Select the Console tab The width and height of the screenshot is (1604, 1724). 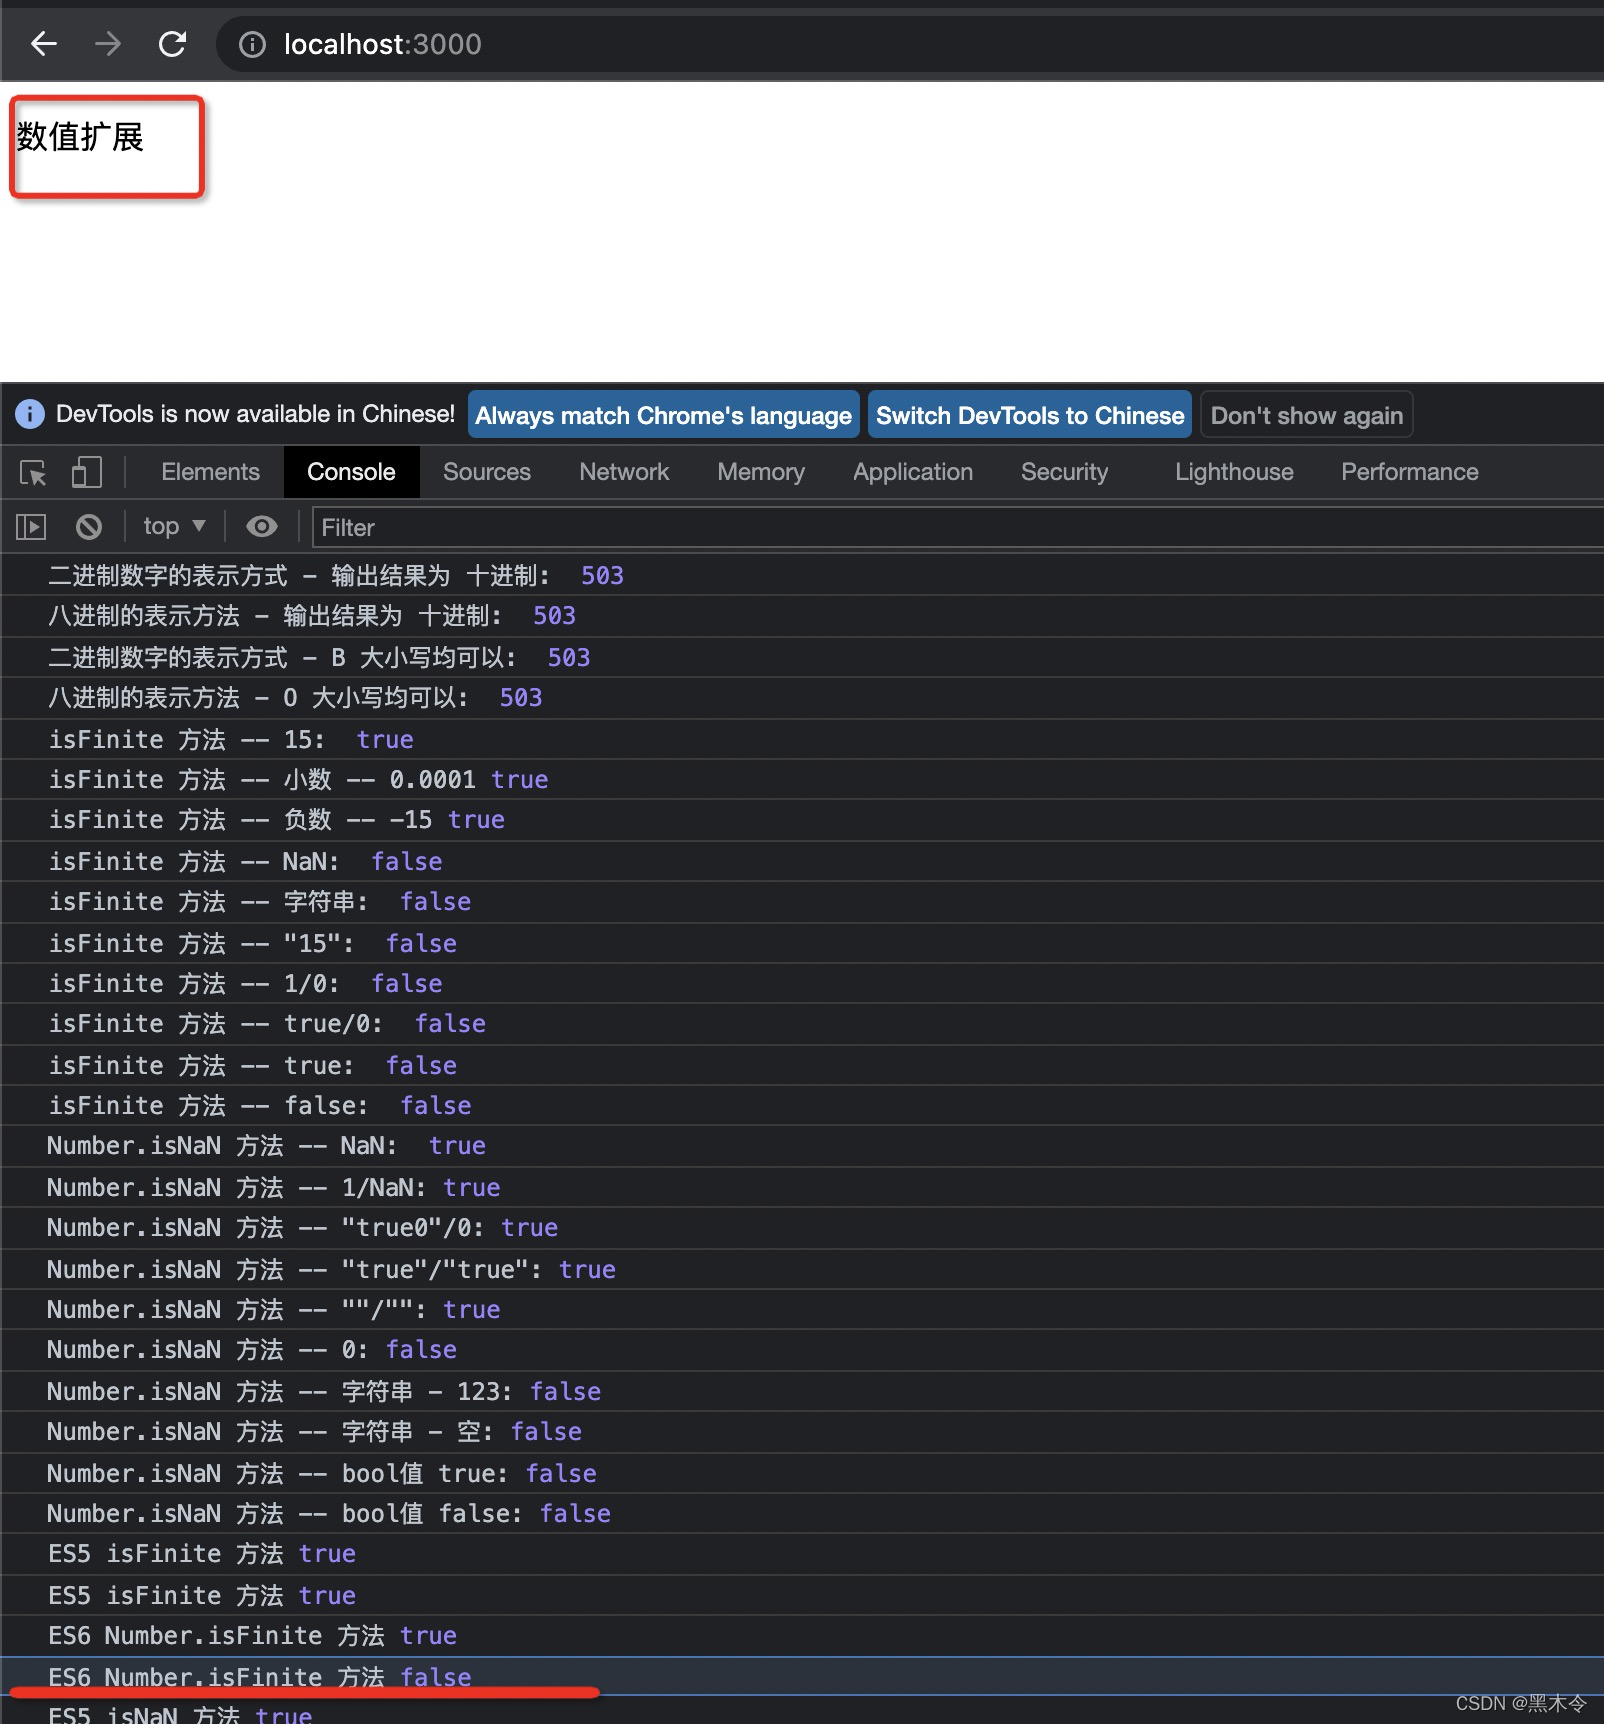351,472
